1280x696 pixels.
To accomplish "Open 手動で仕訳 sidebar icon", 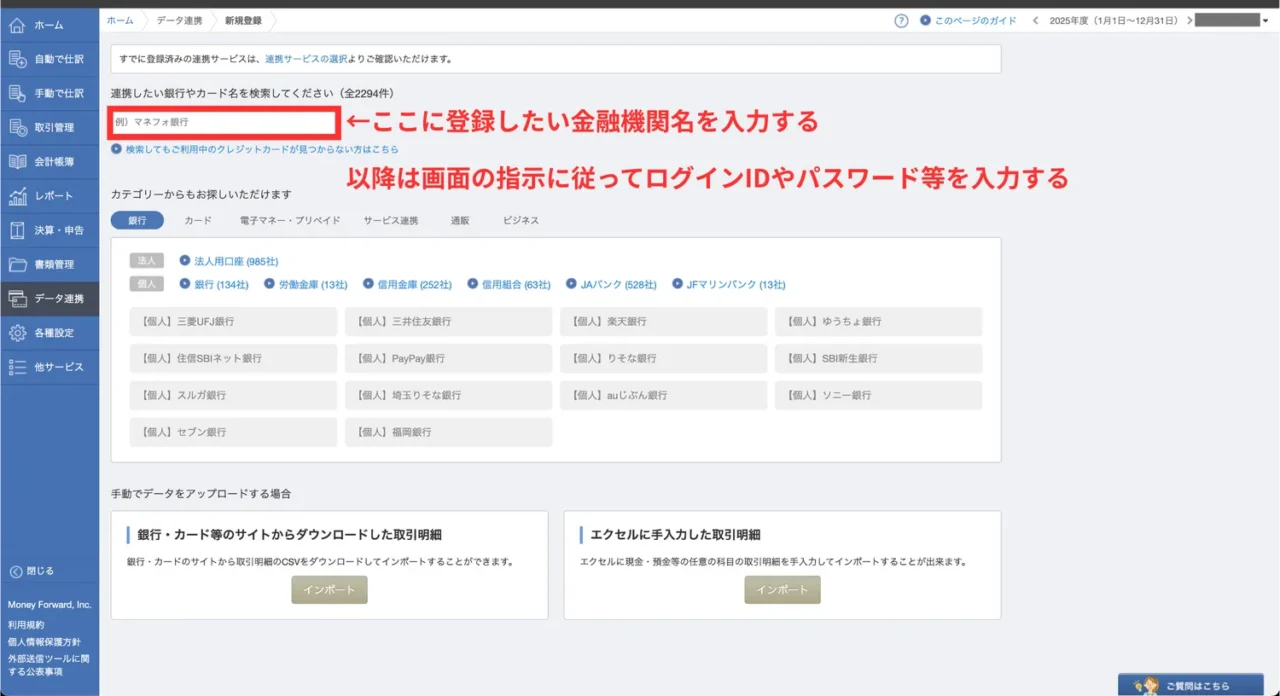I will [x=17, y=93].
